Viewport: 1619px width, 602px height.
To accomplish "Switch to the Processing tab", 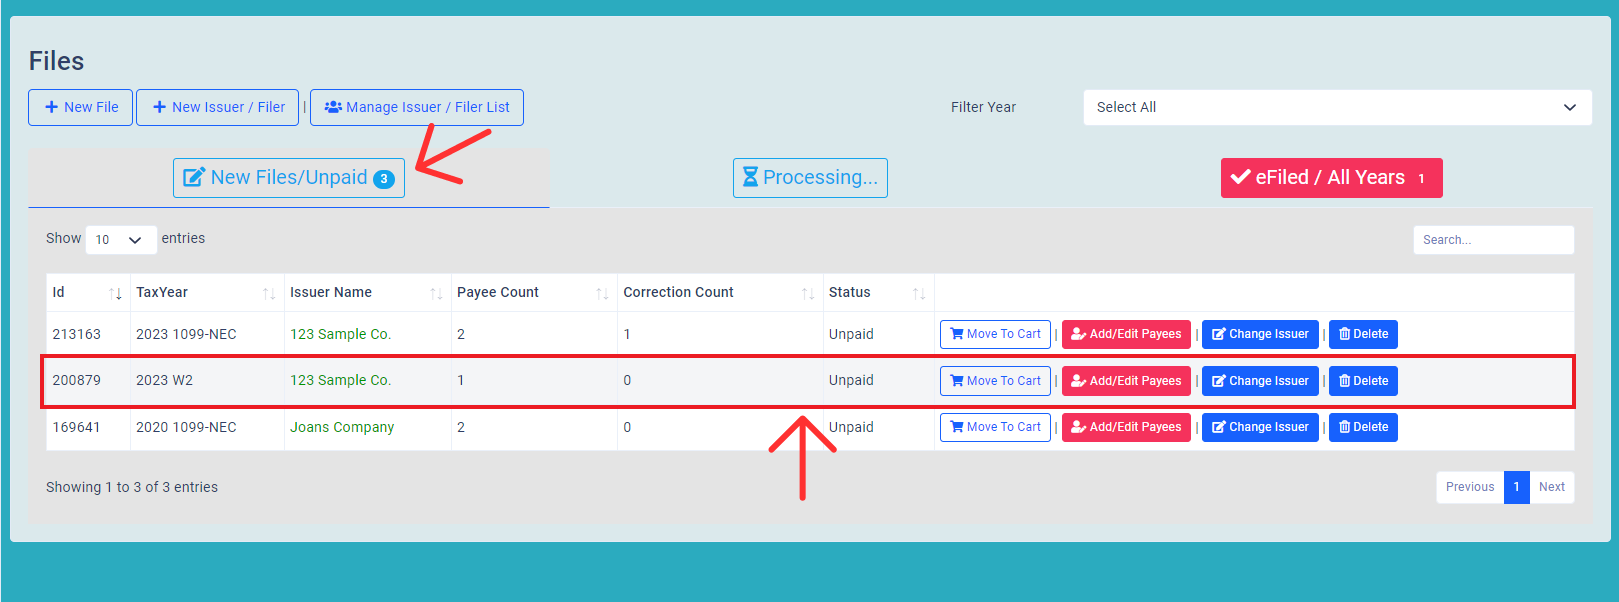I will 810,178.
